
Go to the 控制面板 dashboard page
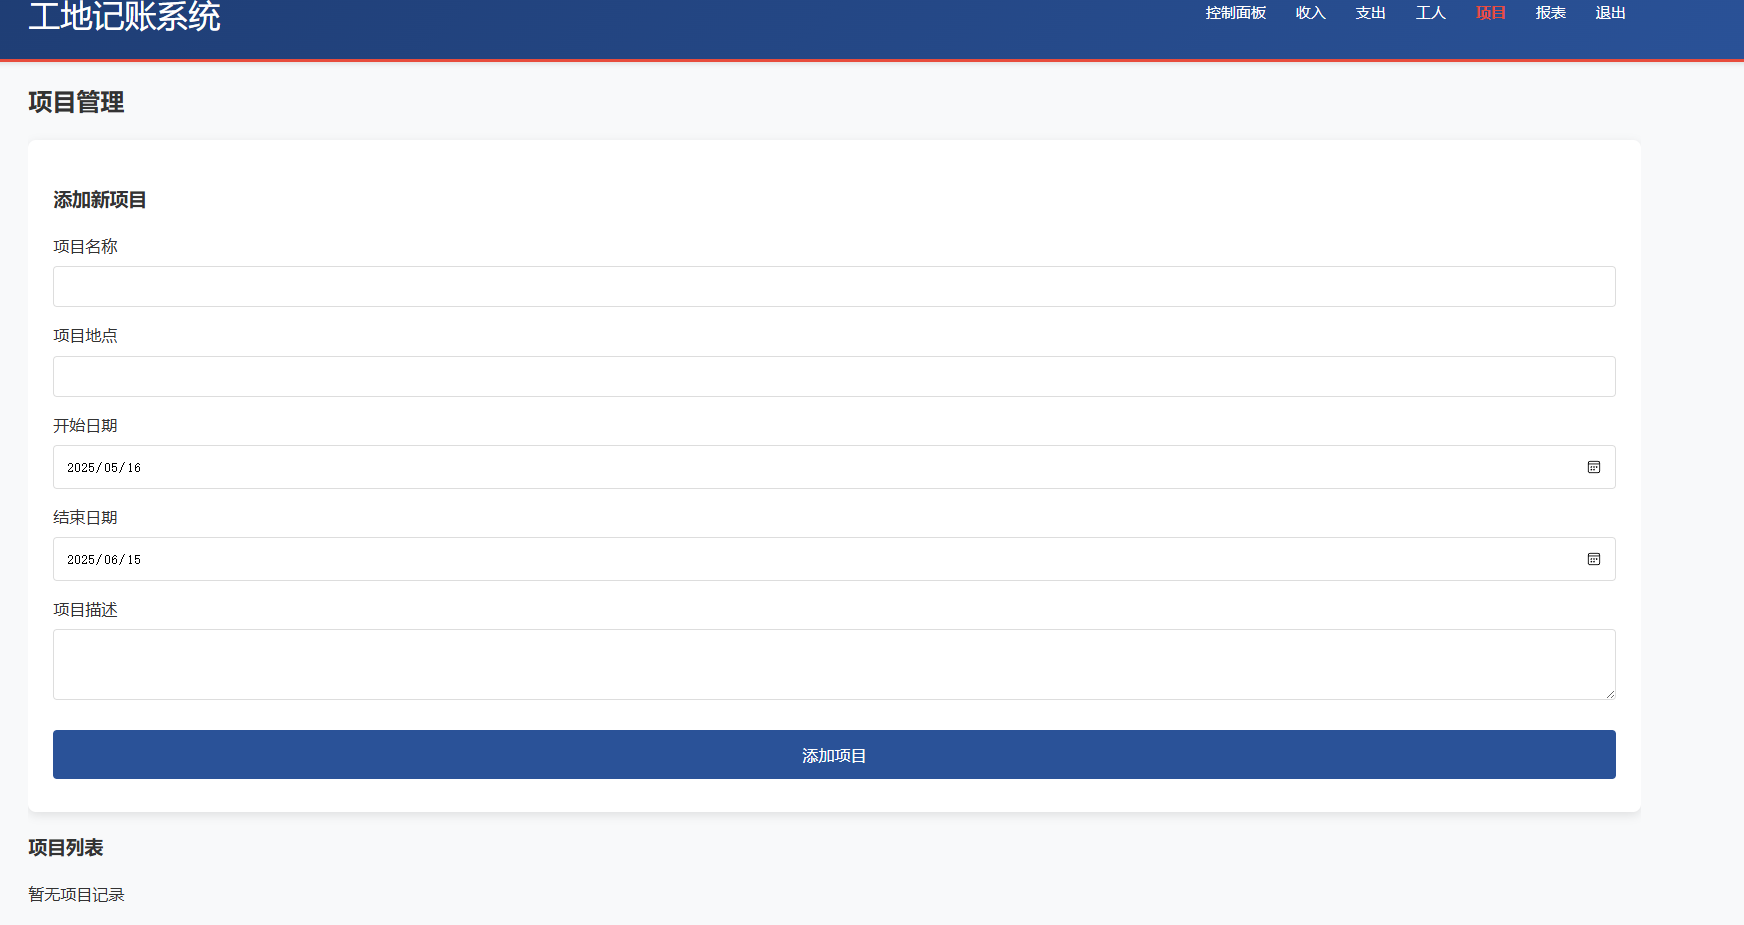(x=1235, y=13)
